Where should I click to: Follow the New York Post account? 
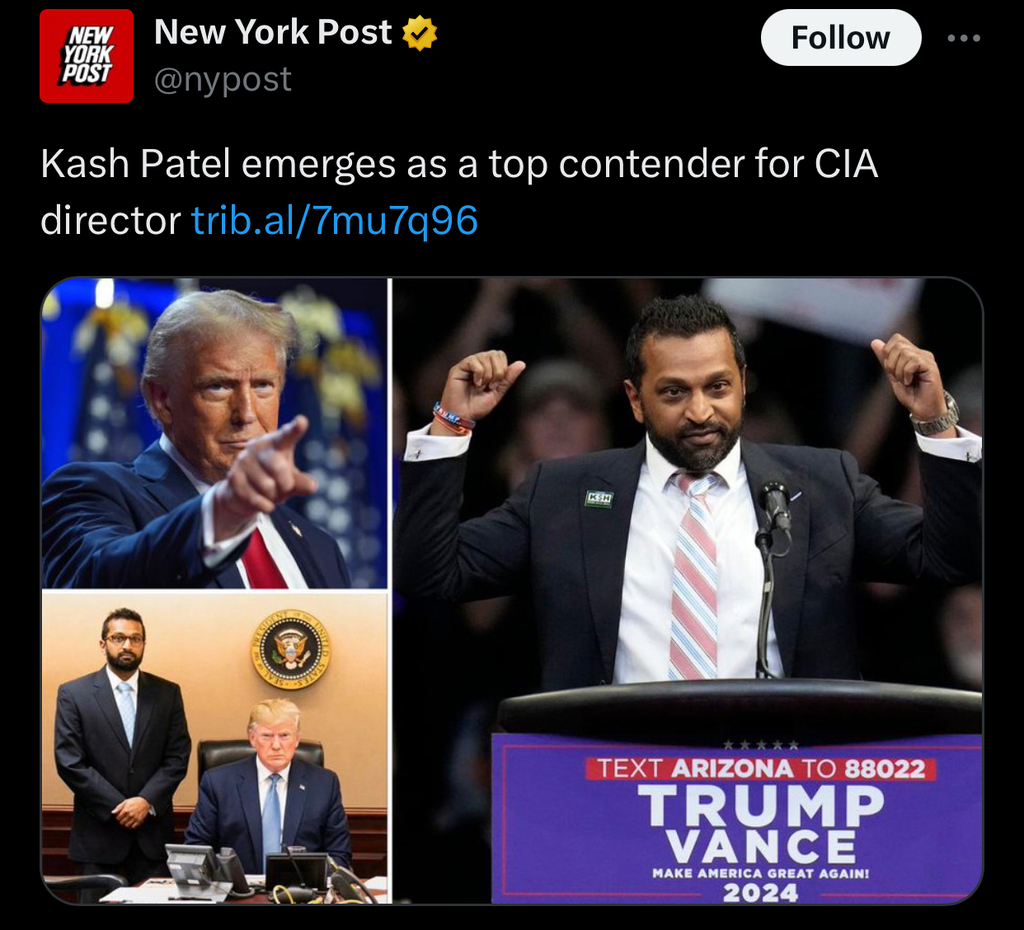[840, 38]
